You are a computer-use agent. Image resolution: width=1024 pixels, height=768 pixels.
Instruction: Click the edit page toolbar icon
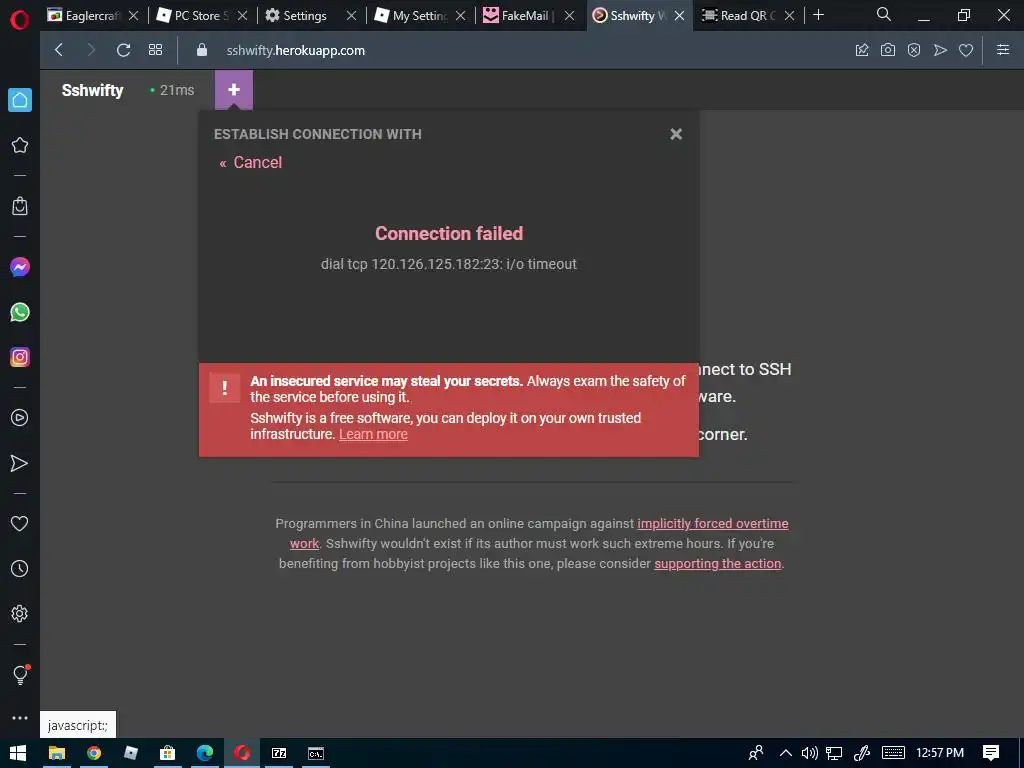point(862,50)
